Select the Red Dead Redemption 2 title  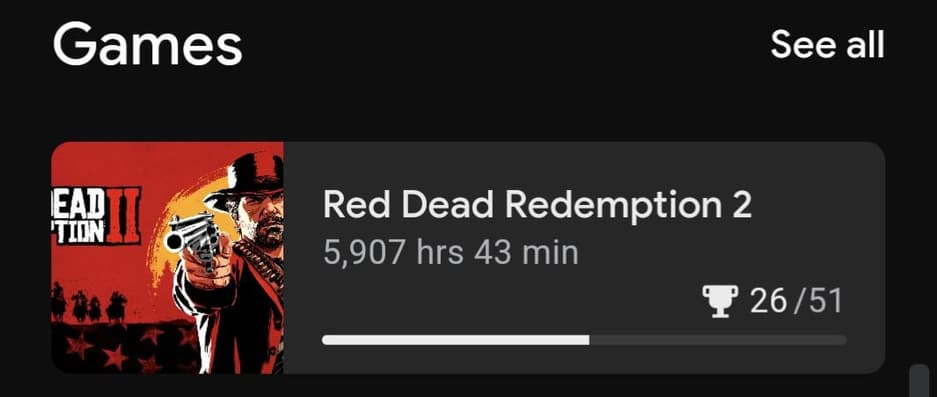(x=537, y=205)
